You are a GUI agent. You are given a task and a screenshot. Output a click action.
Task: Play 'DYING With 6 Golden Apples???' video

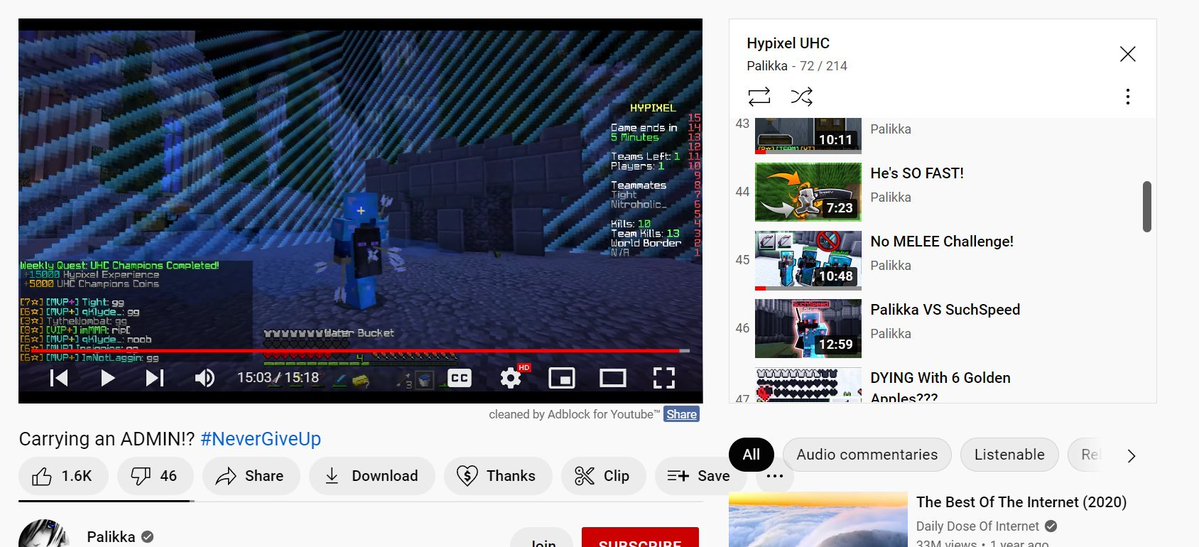(942, 386)
